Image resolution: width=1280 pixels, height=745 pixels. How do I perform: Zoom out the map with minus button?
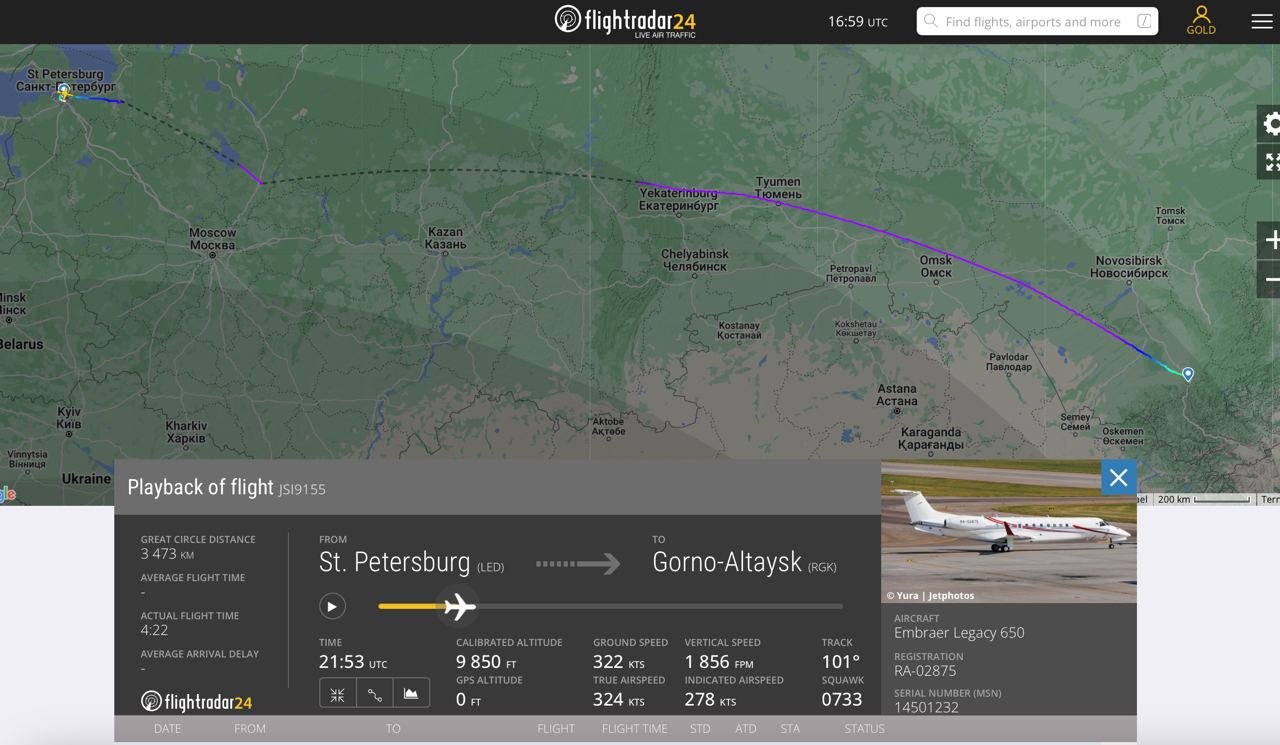(1271, 279)
